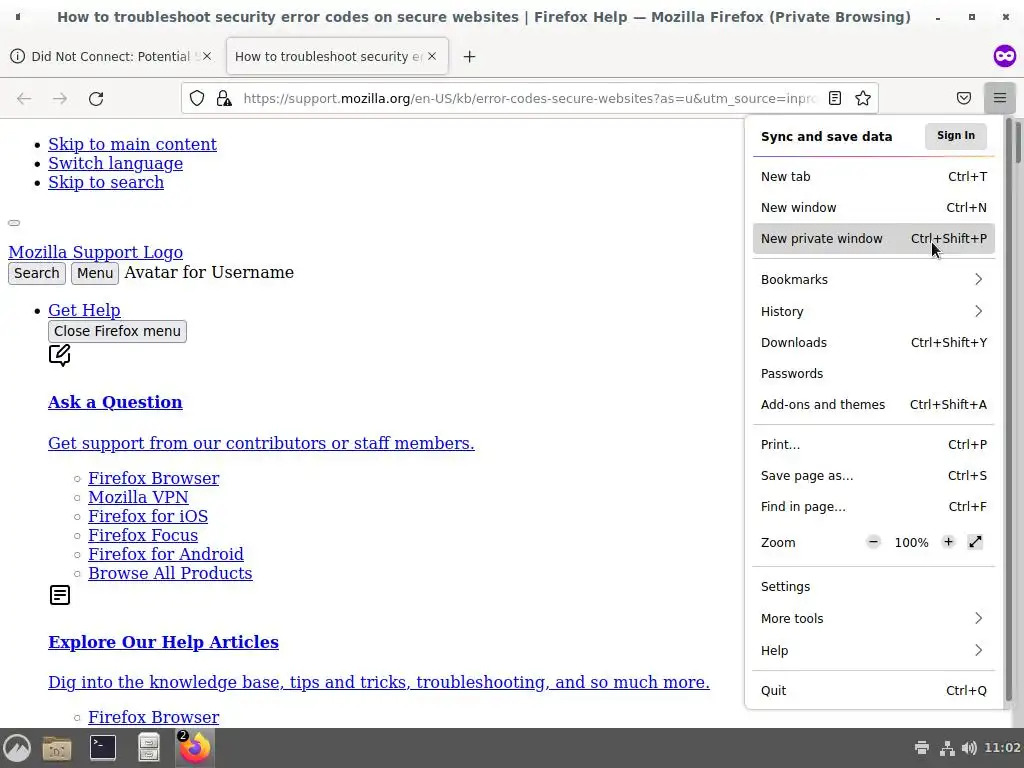Choose Save page as... menu item
Viewport: 1024px width, 768px height.
click(873, 475)
